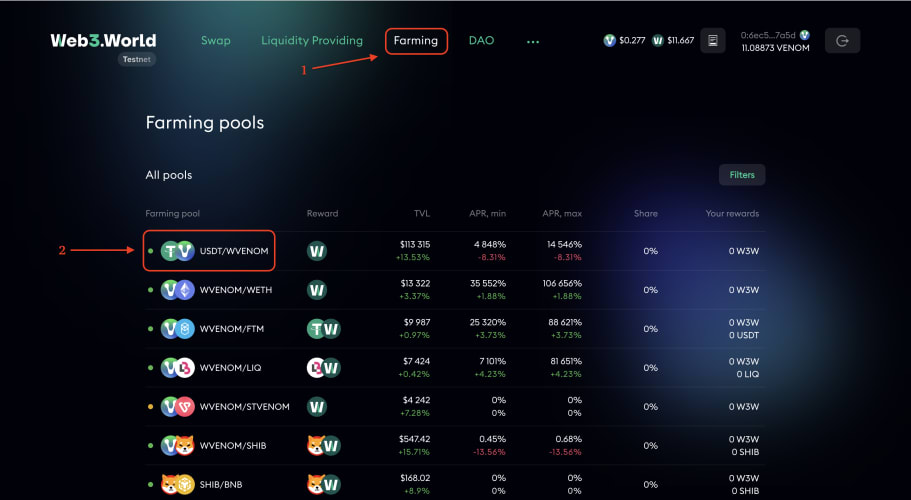Click the logout icon button
Image resolution: width=911 pixels, height=500 pixels.
click(x=842, y=41)
